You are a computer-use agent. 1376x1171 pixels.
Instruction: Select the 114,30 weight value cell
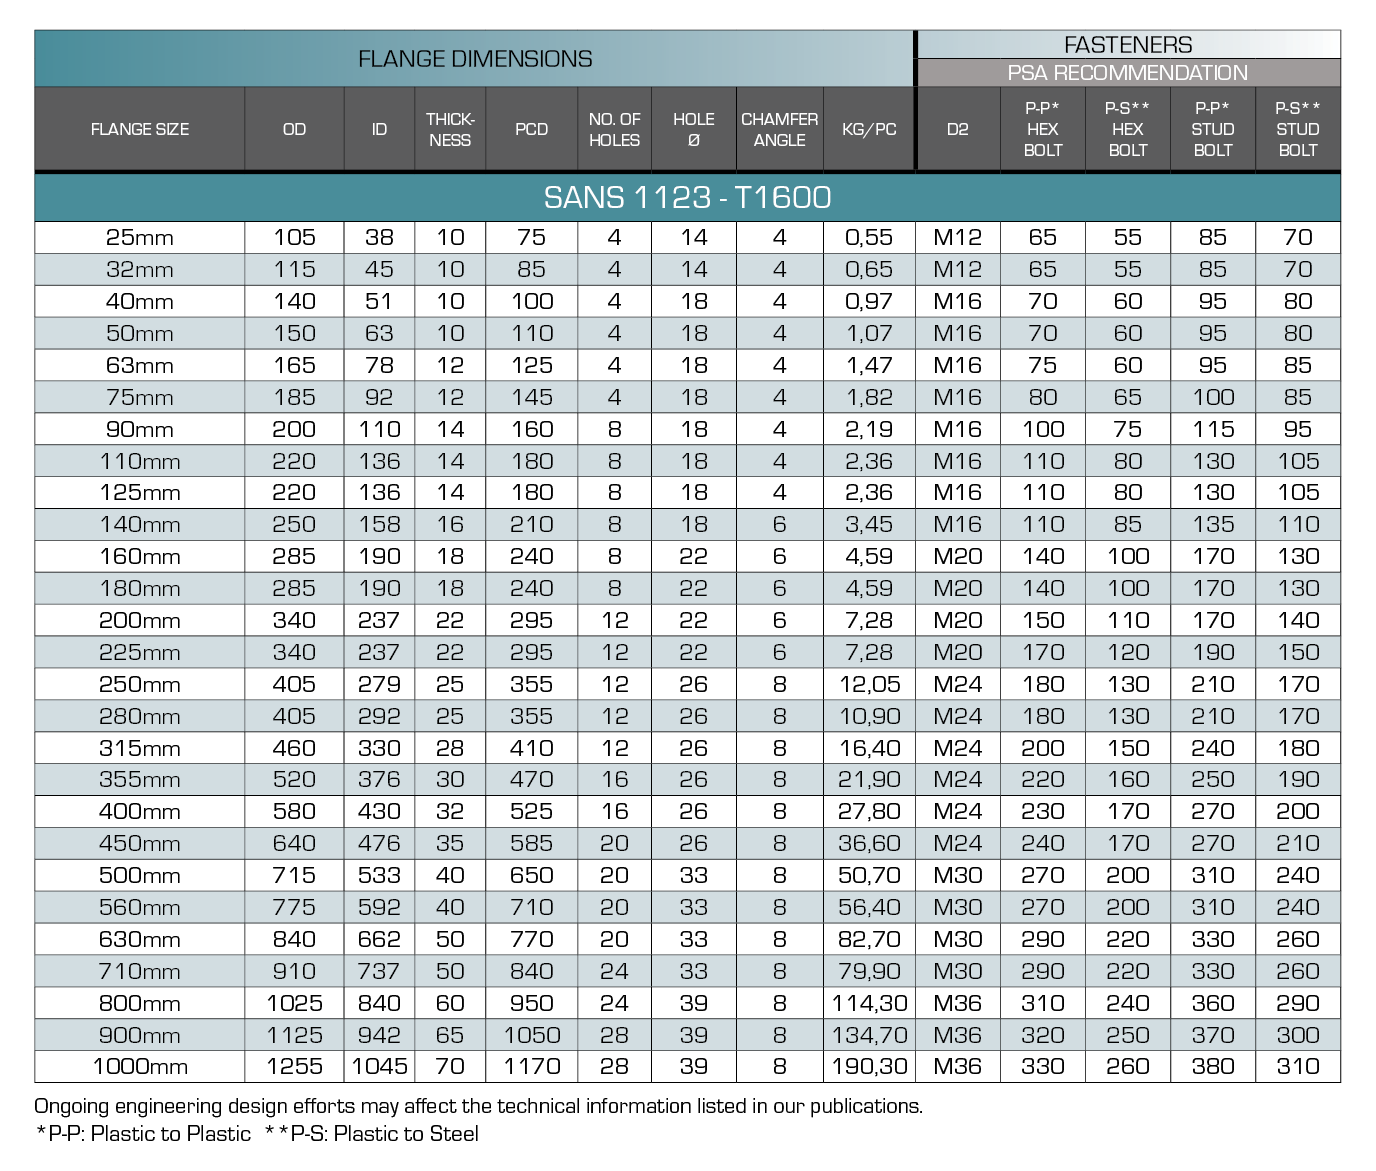coord(869,1003)
